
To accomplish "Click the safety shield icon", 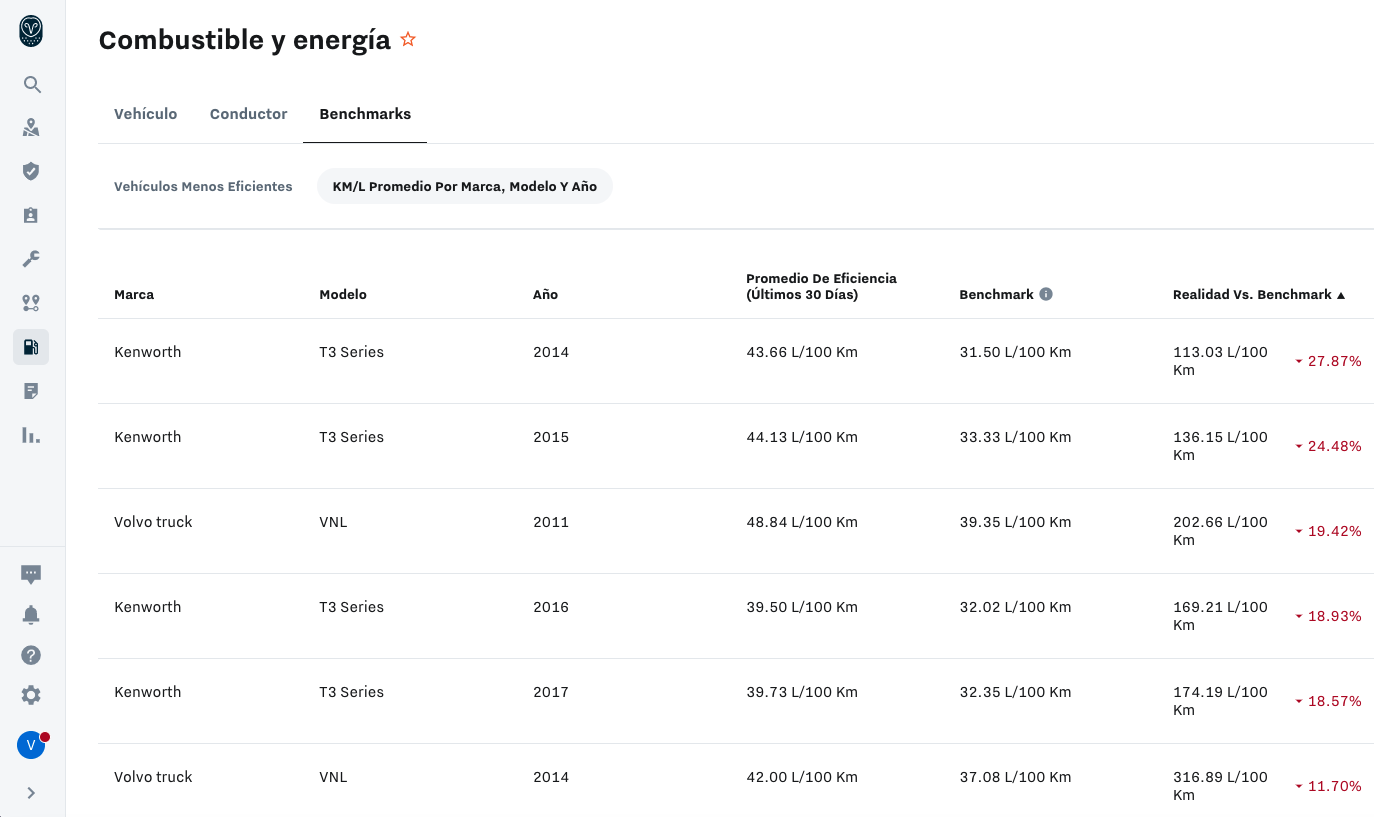I will point(31,171).
